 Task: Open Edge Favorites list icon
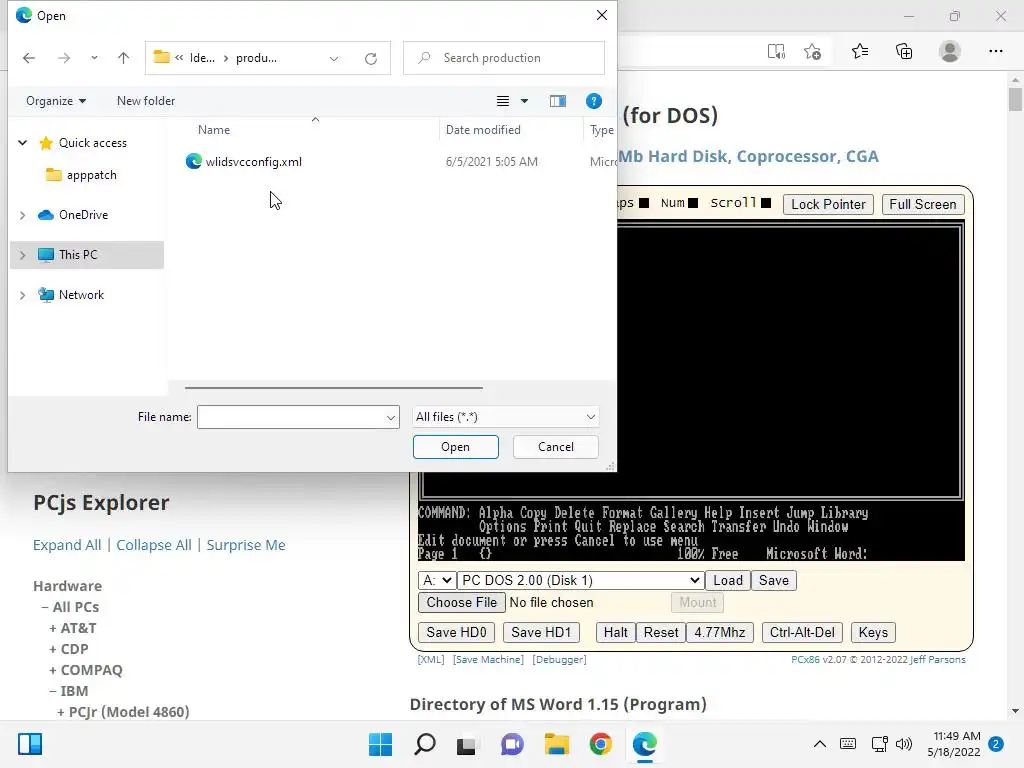tap(860, 51)
